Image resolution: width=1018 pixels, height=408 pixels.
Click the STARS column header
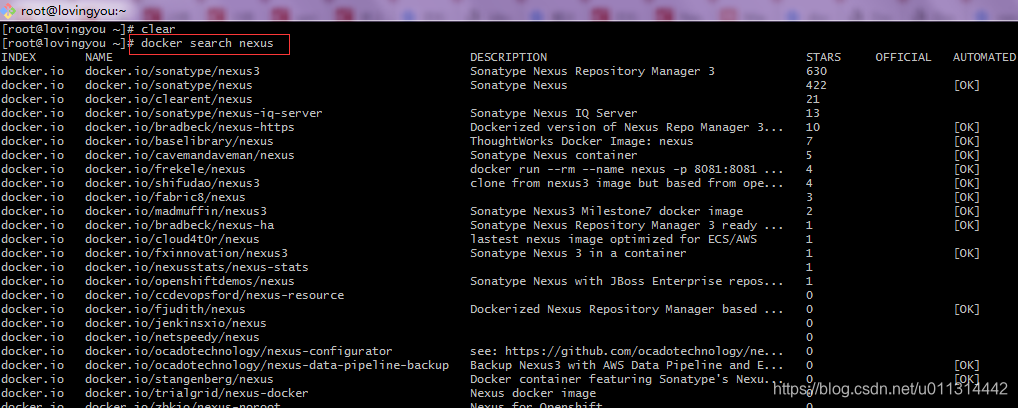coord(823,57)
